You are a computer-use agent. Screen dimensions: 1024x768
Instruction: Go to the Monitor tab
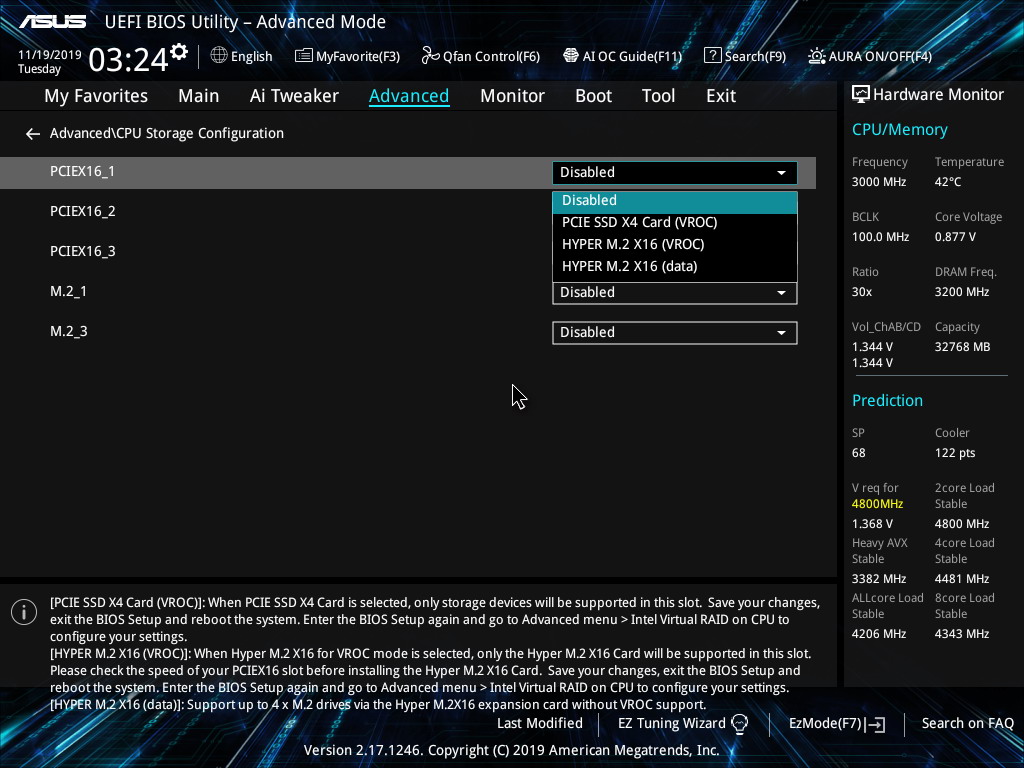(512, 96)
